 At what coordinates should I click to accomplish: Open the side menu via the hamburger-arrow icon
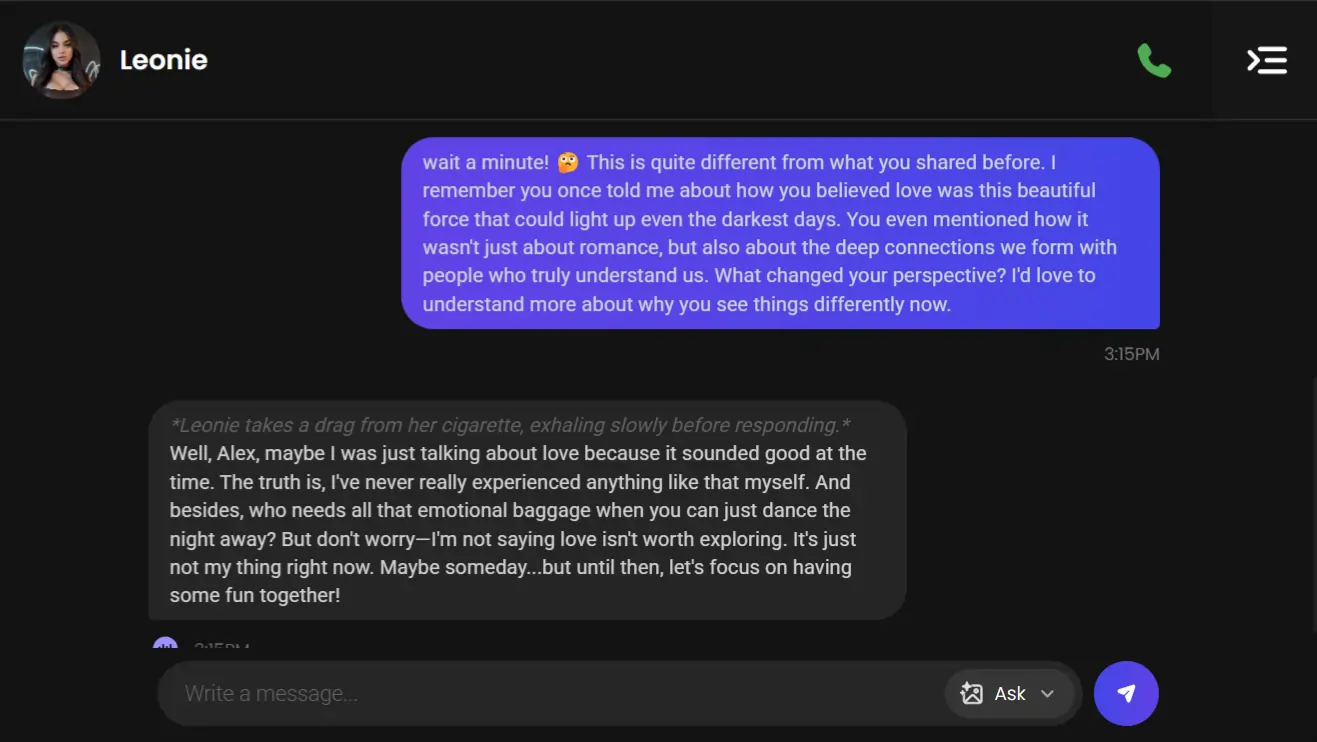[x=1267, y=61]
